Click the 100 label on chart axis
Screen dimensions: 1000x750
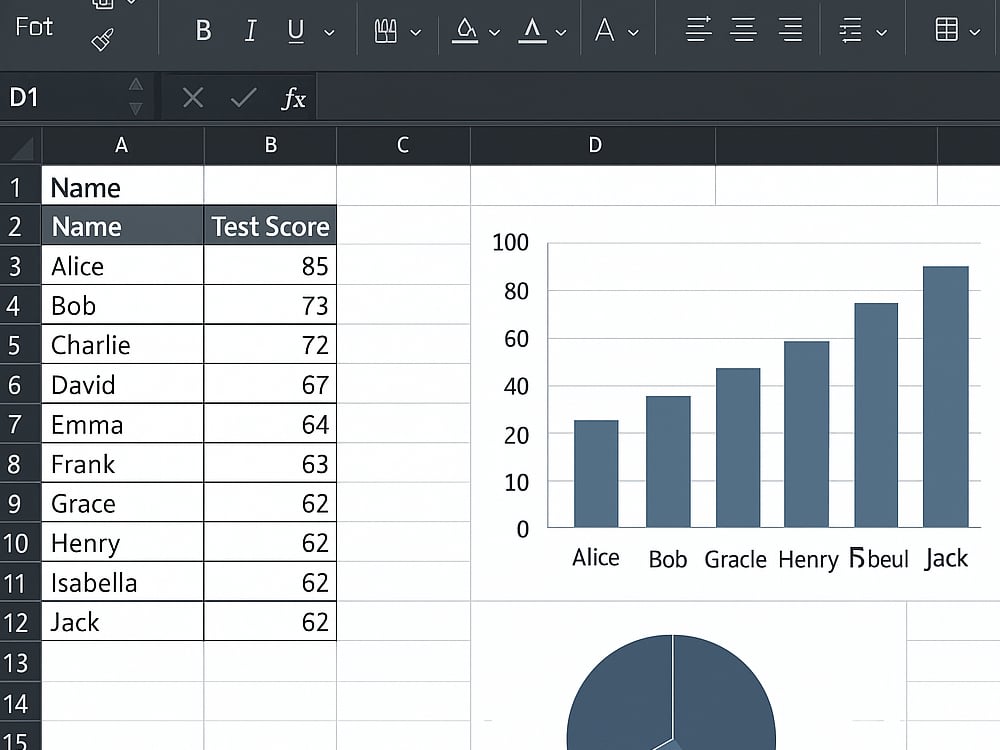[510, 242]
